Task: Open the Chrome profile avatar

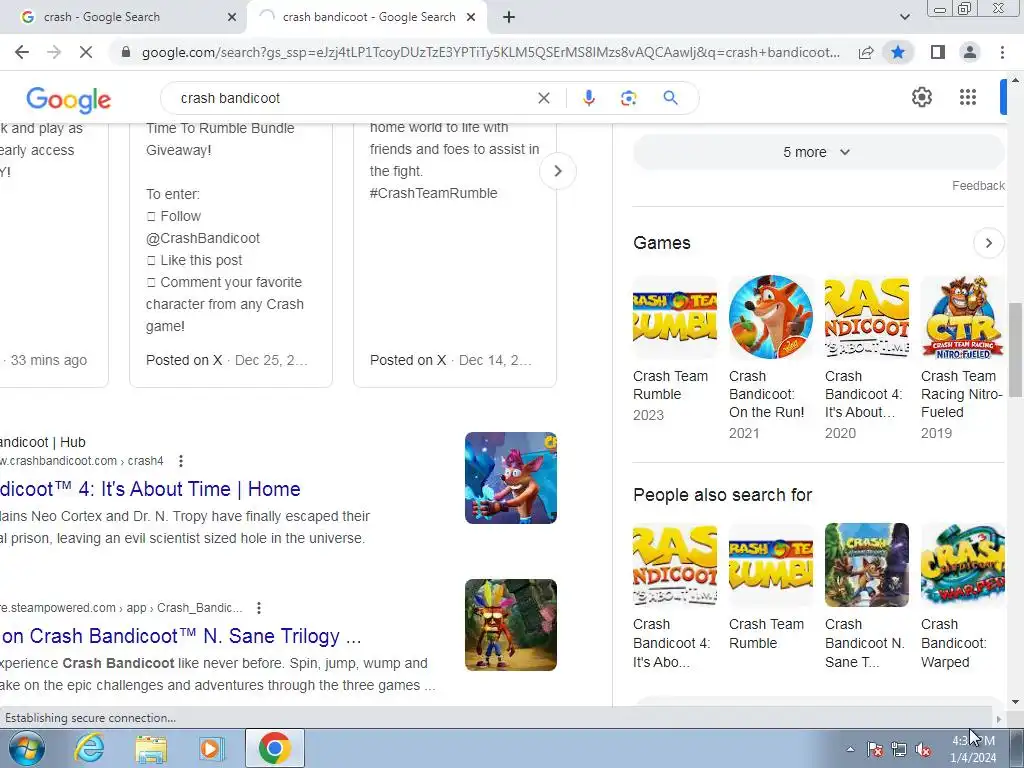Action: click(970, 52)
